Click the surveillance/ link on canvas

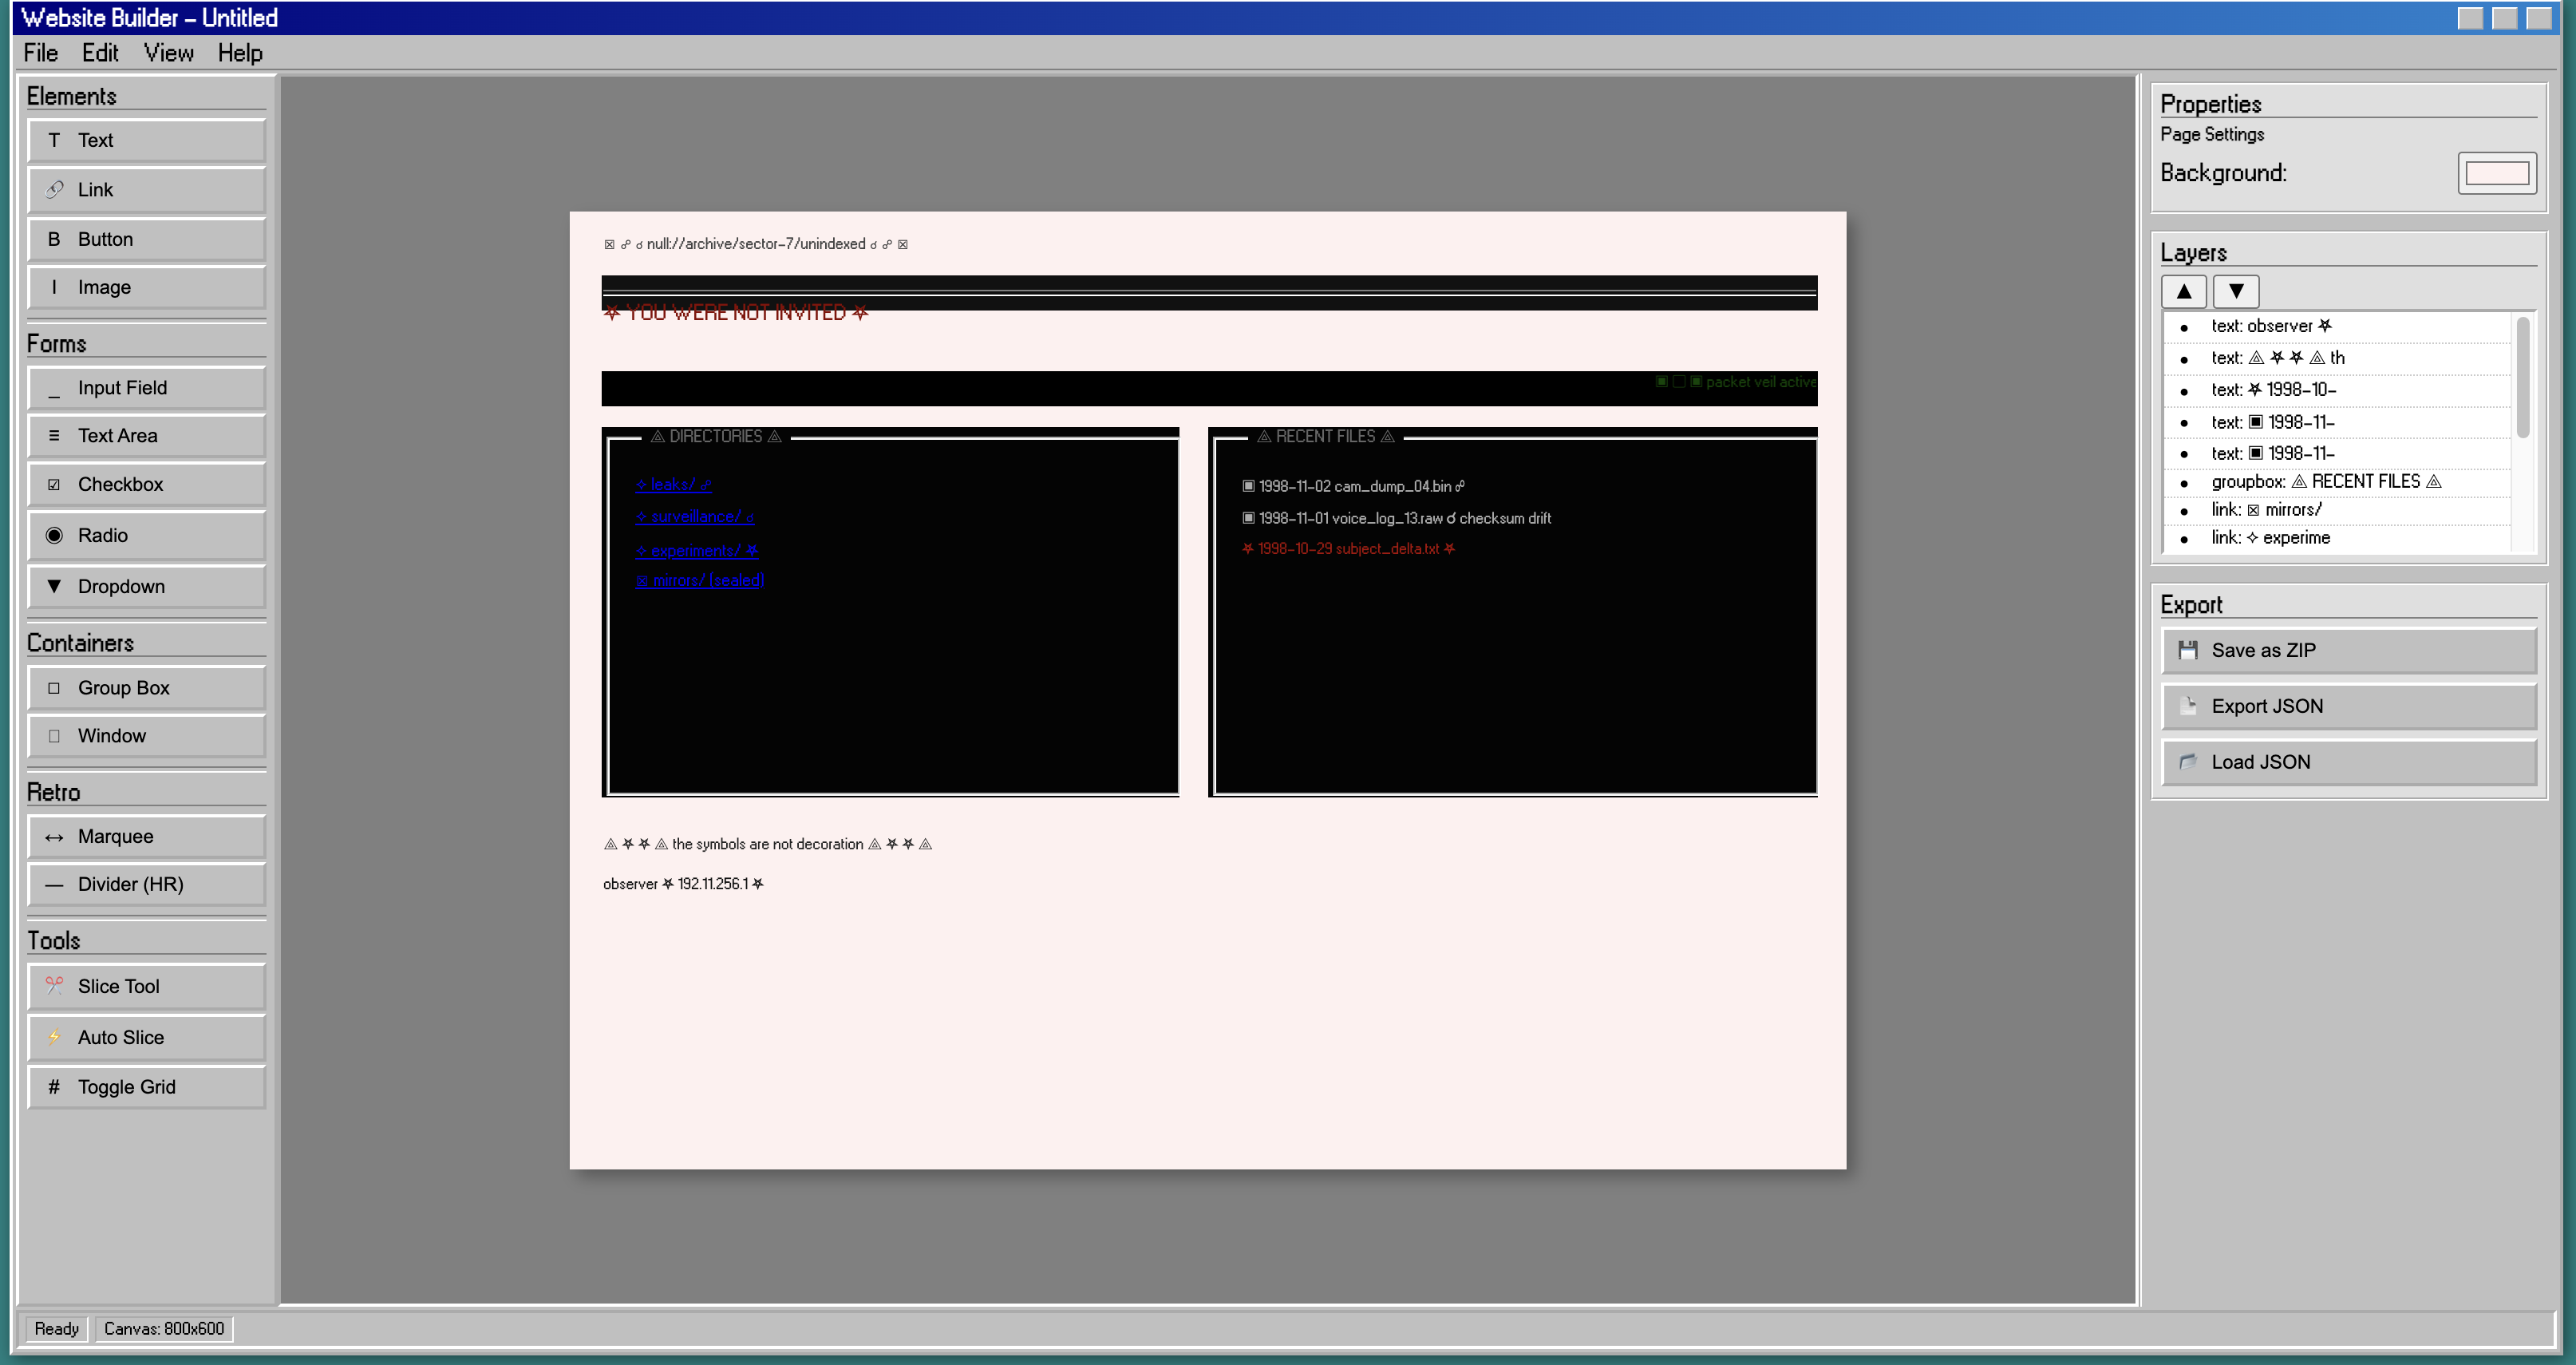(x=695, y=517)
